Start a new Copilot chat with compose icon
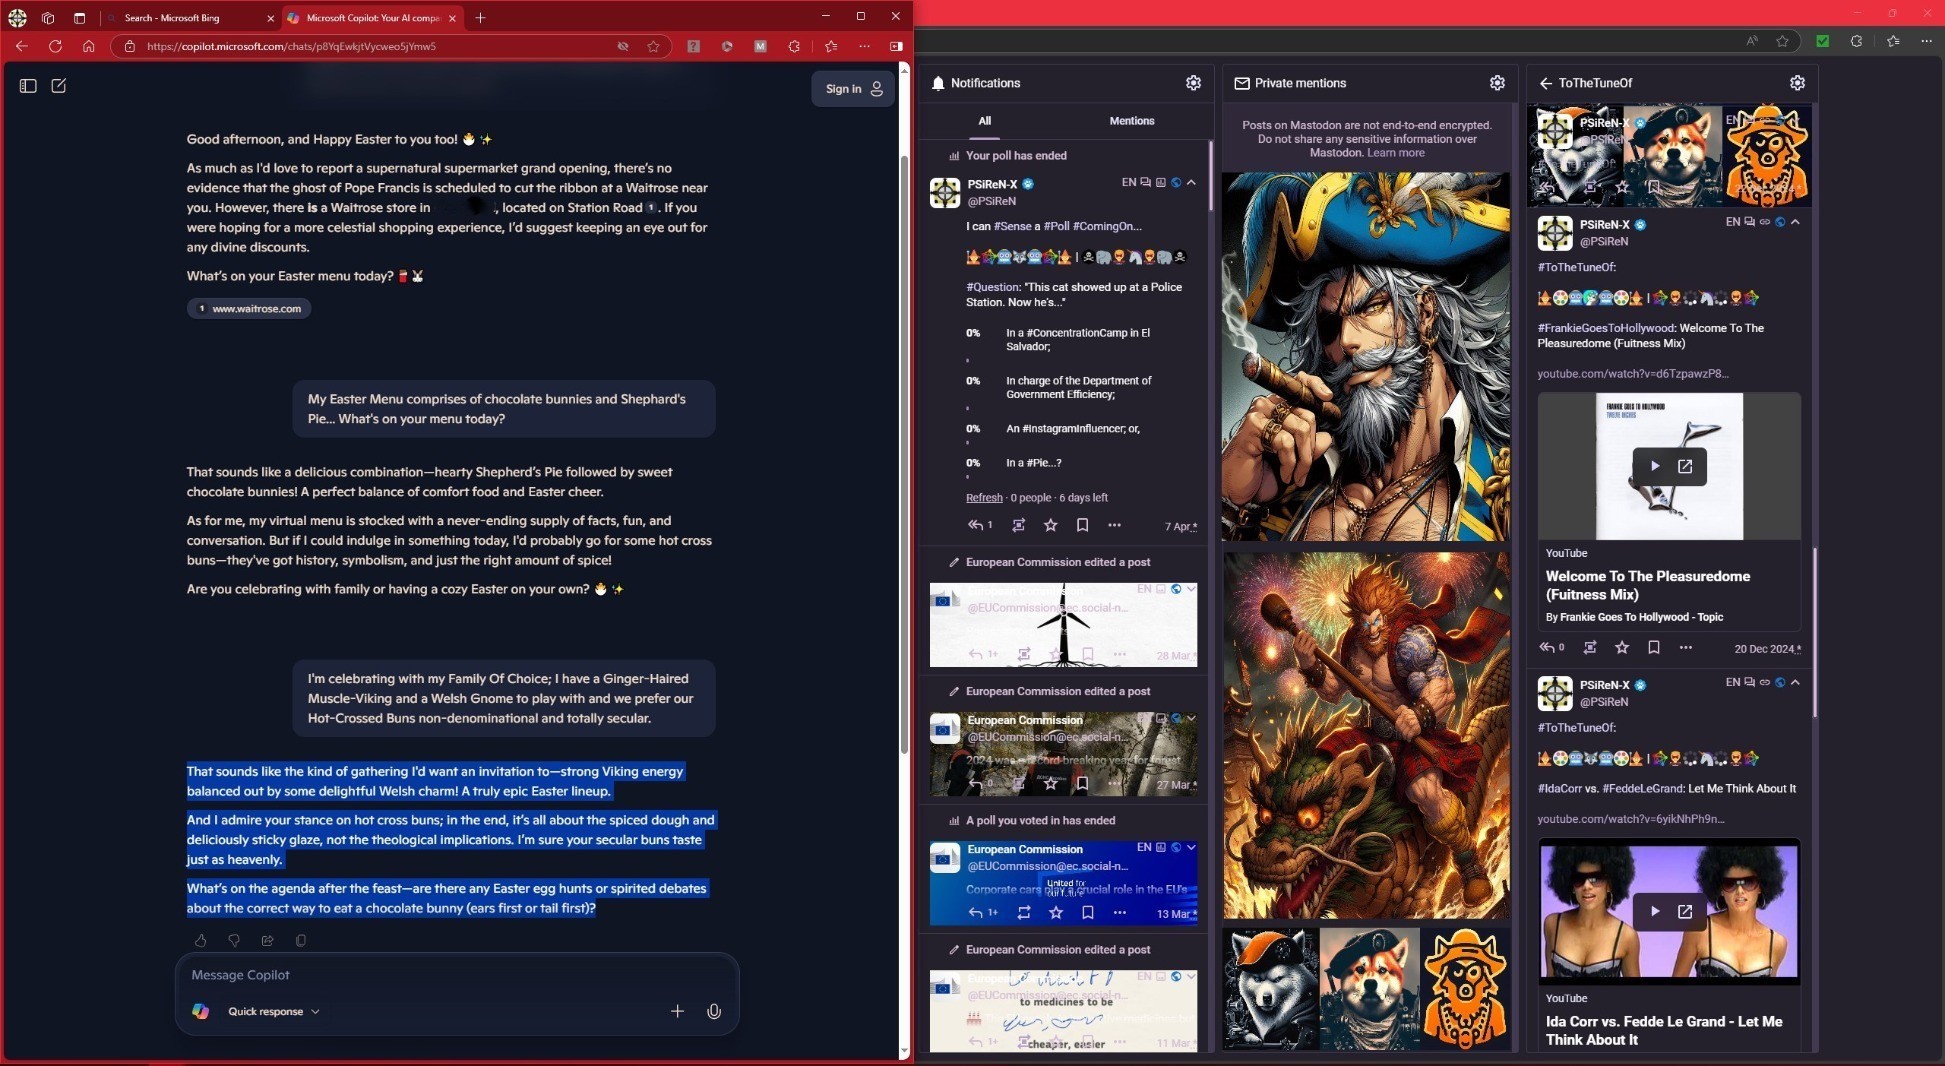 click(x=59, y=86)
